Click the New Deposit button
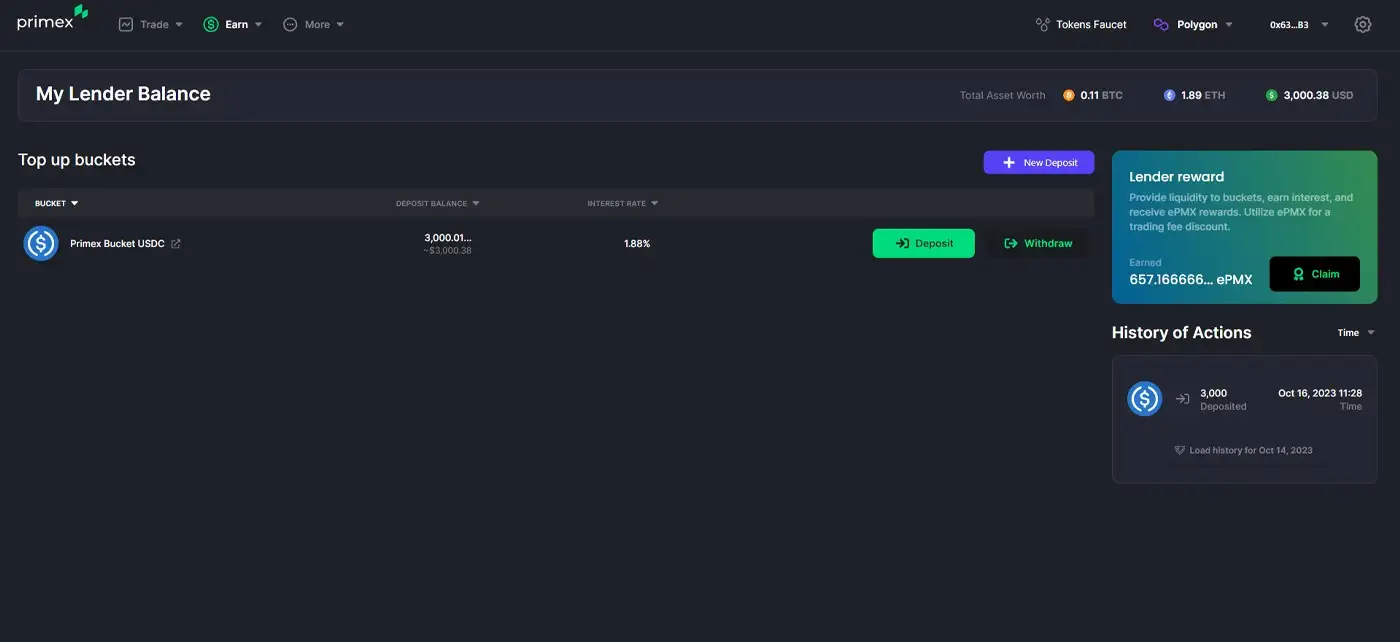 (1038, 162)
